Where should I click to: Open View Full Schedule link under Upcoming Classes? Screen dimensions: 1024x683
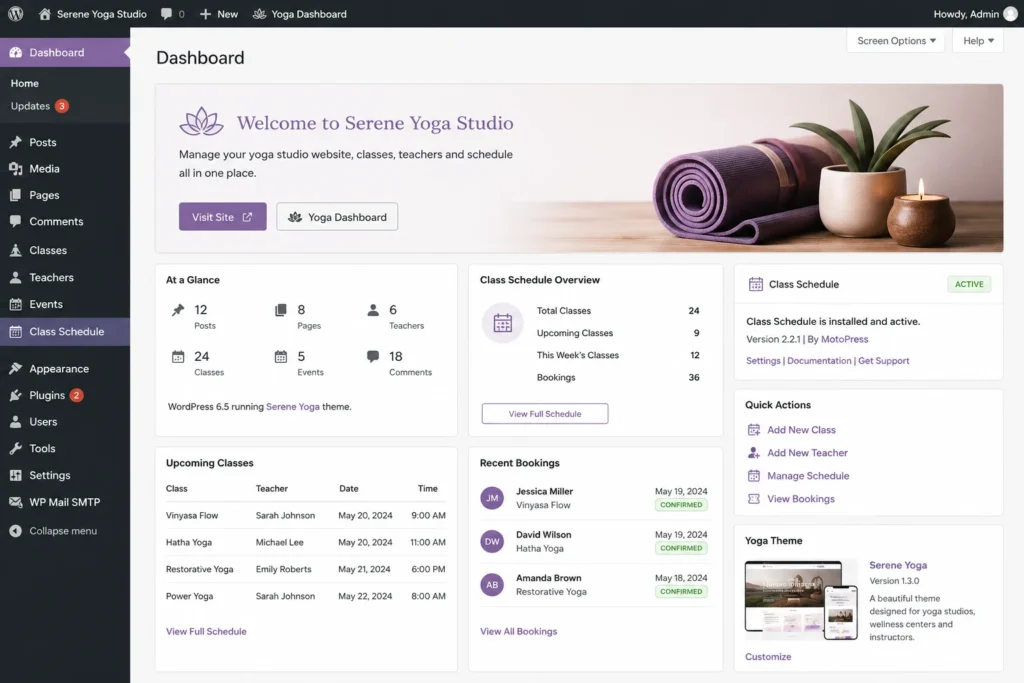[206, 631]
